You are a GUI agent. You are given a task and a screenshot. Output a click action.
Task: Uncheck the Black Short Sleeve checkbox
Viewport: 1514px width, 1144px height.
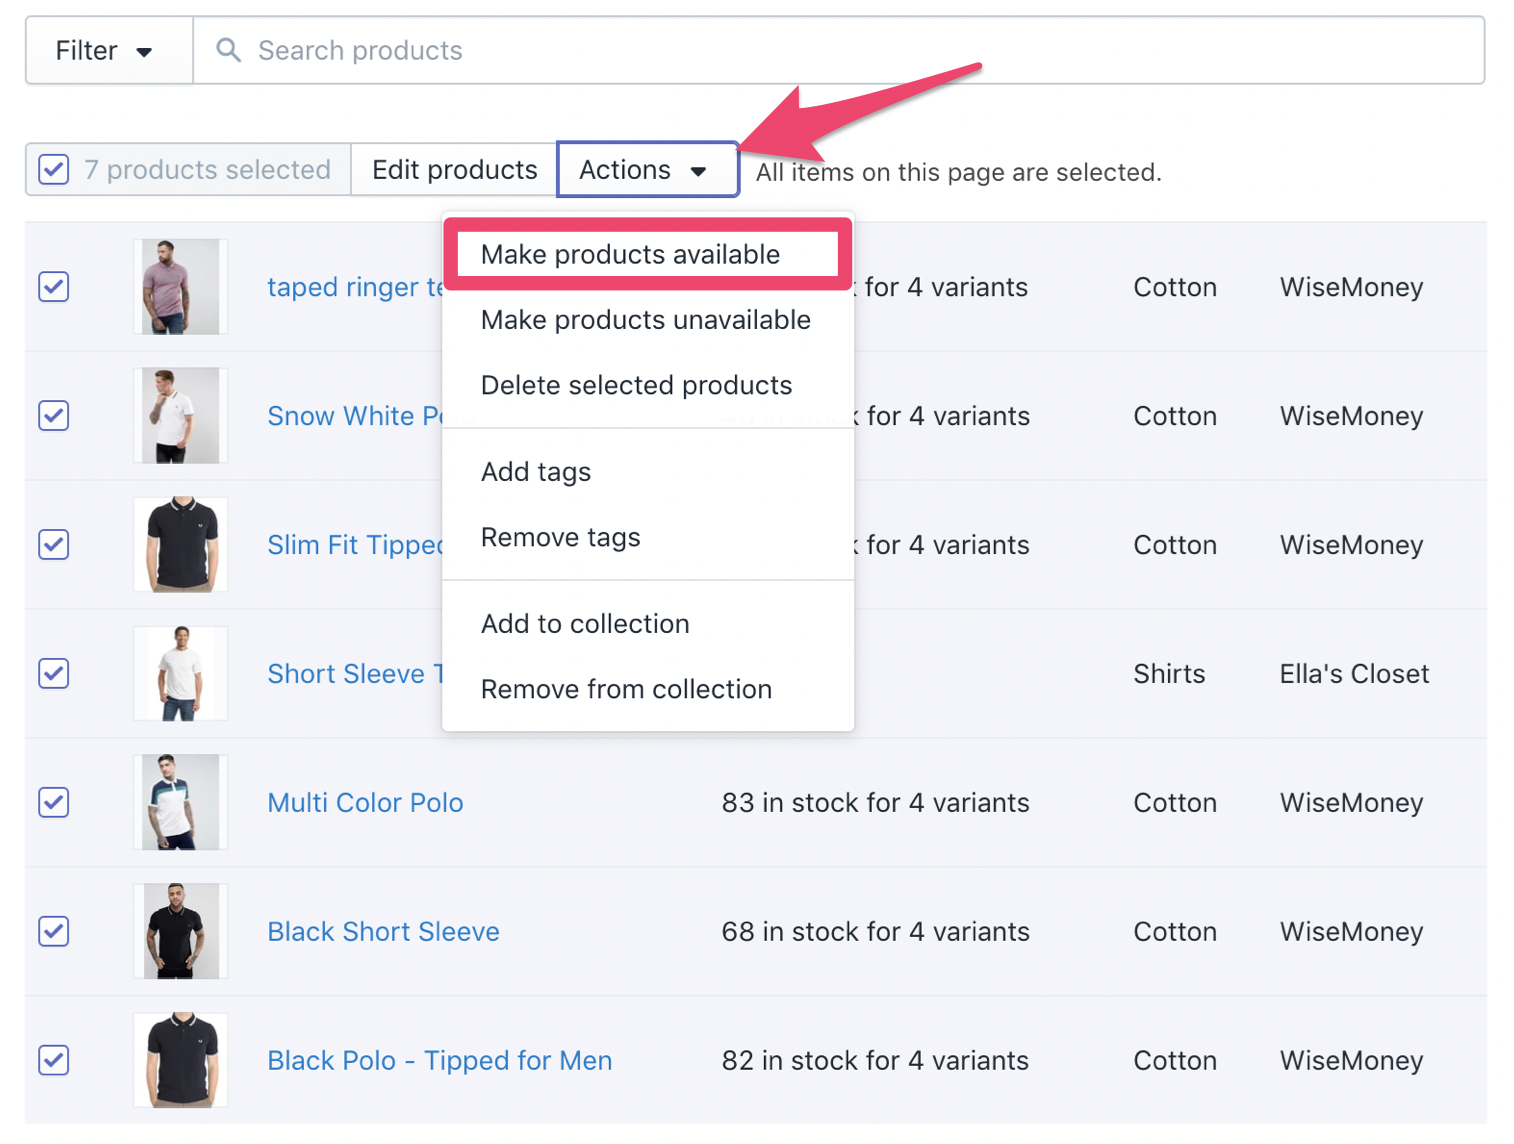tap(54, 932)
